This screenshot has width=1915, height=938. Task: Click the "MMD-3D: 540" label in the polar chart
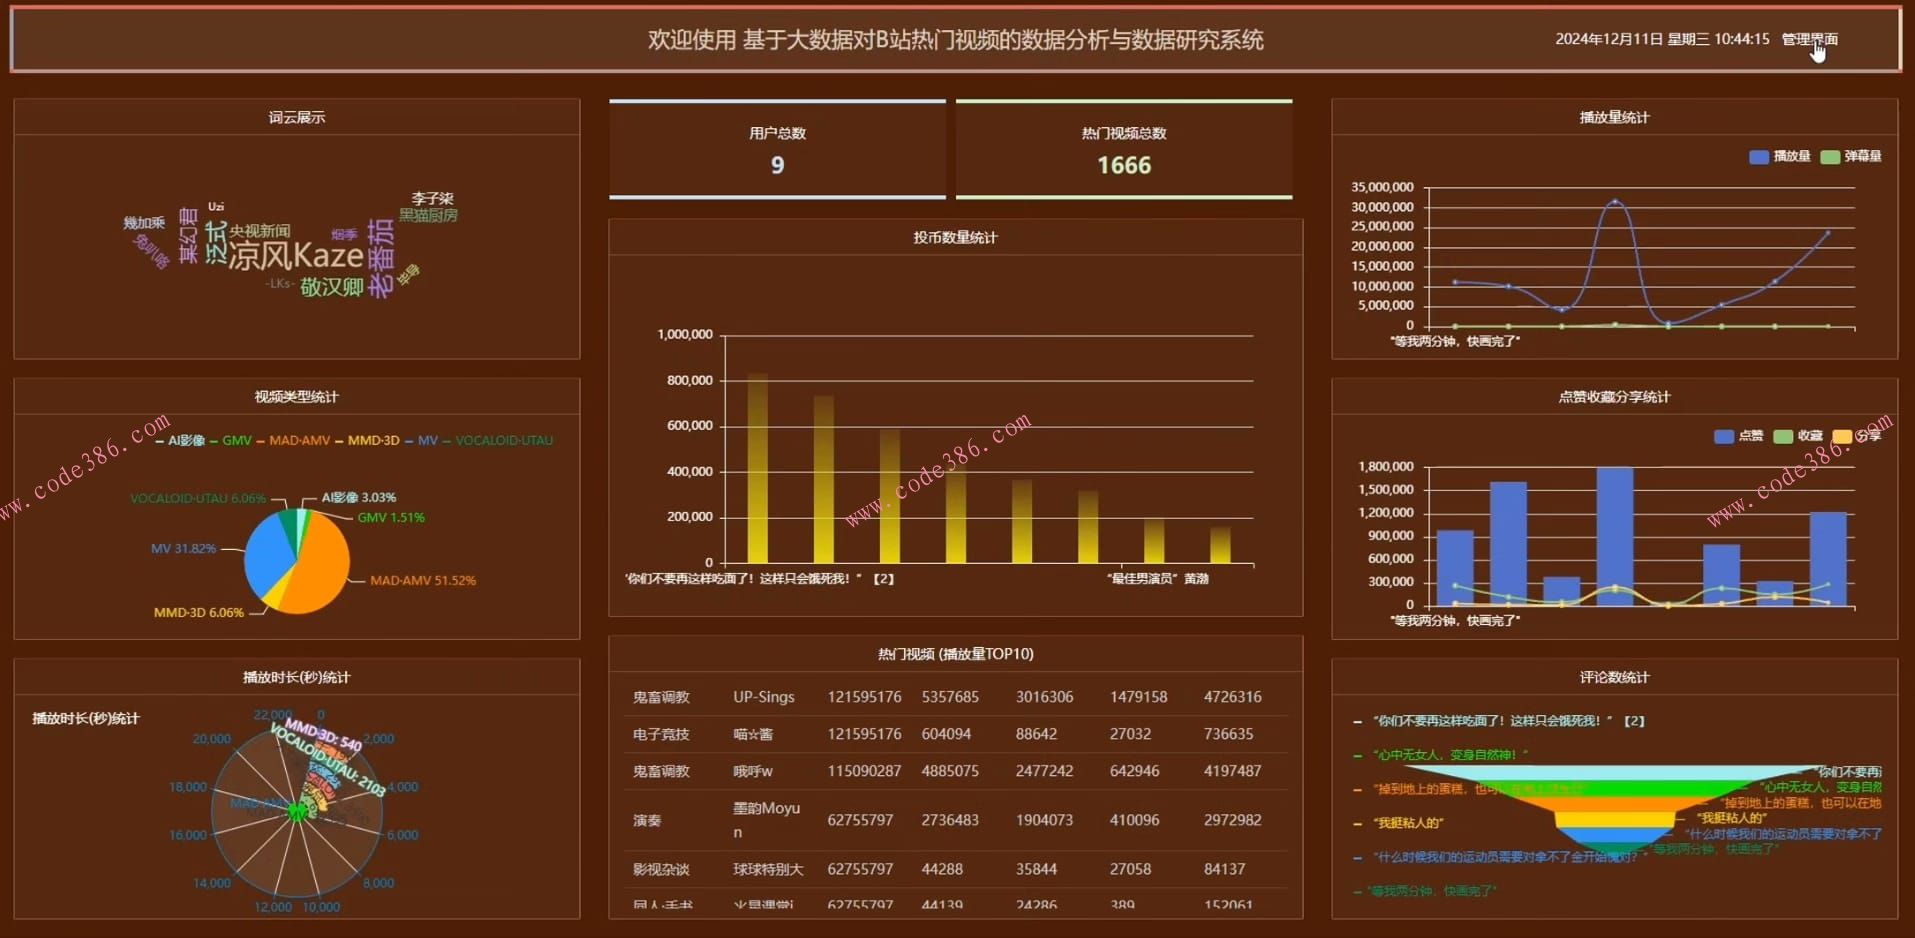[x=323, y=733]
